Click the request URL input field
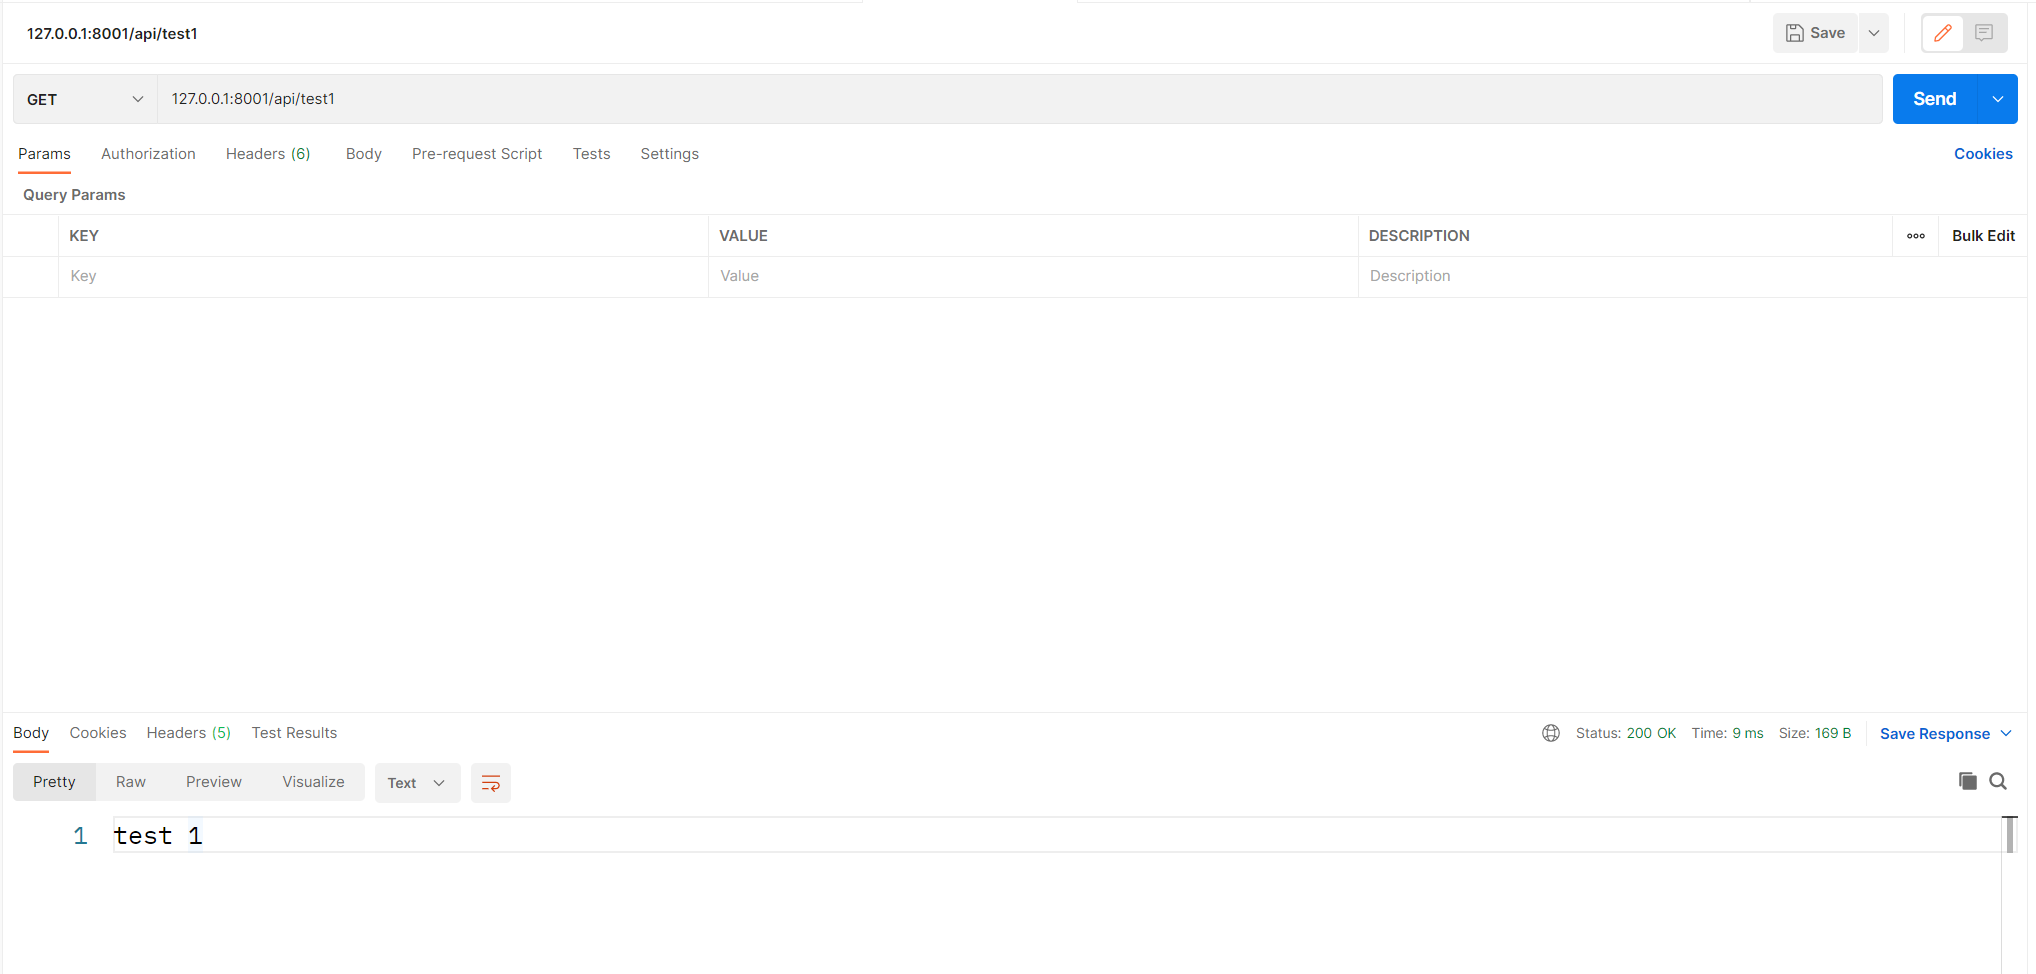 coord(1020,99)
